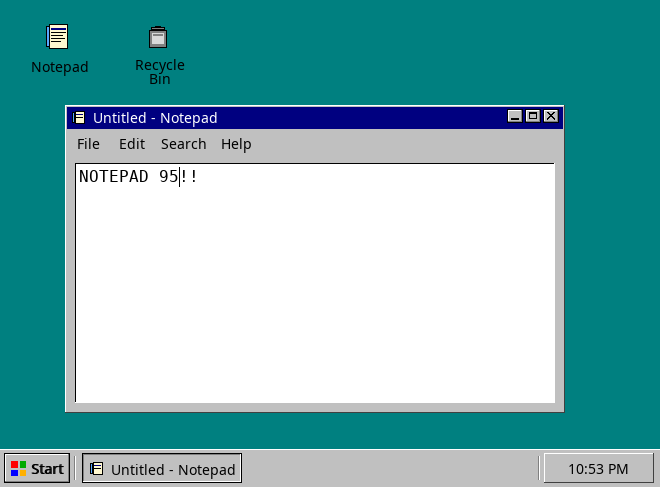Click the Untitled - Notepad title bar
The height and width of the screenshot is (487, 660).
click(x=315, y=117)
